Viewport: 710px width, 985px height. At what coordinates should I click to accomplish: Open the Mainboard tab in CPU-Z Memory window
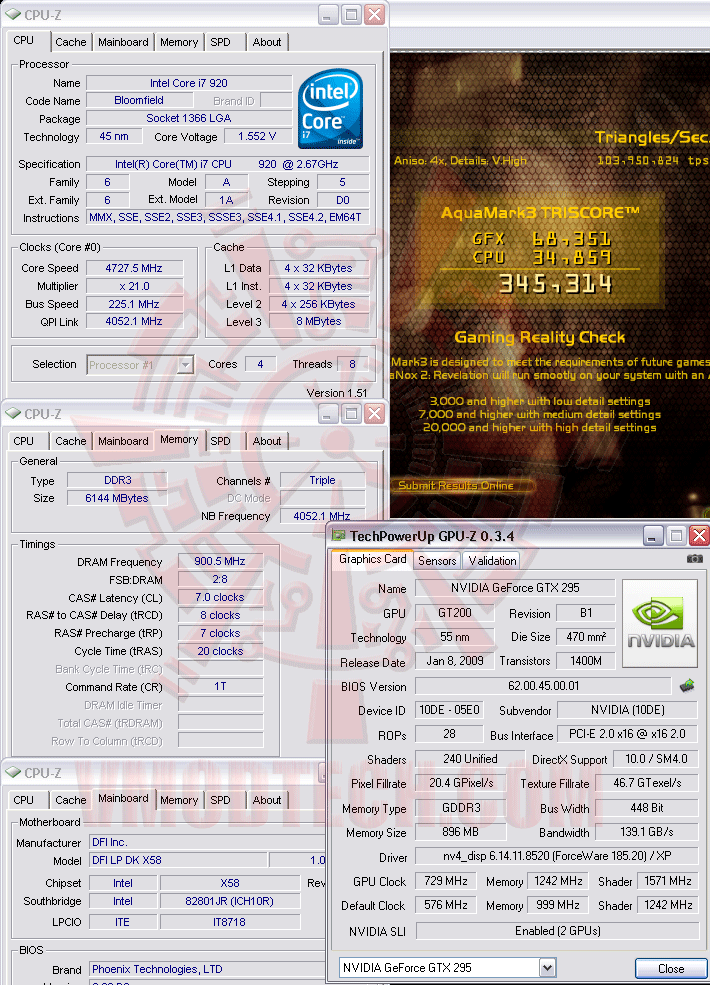coord(123,441)
